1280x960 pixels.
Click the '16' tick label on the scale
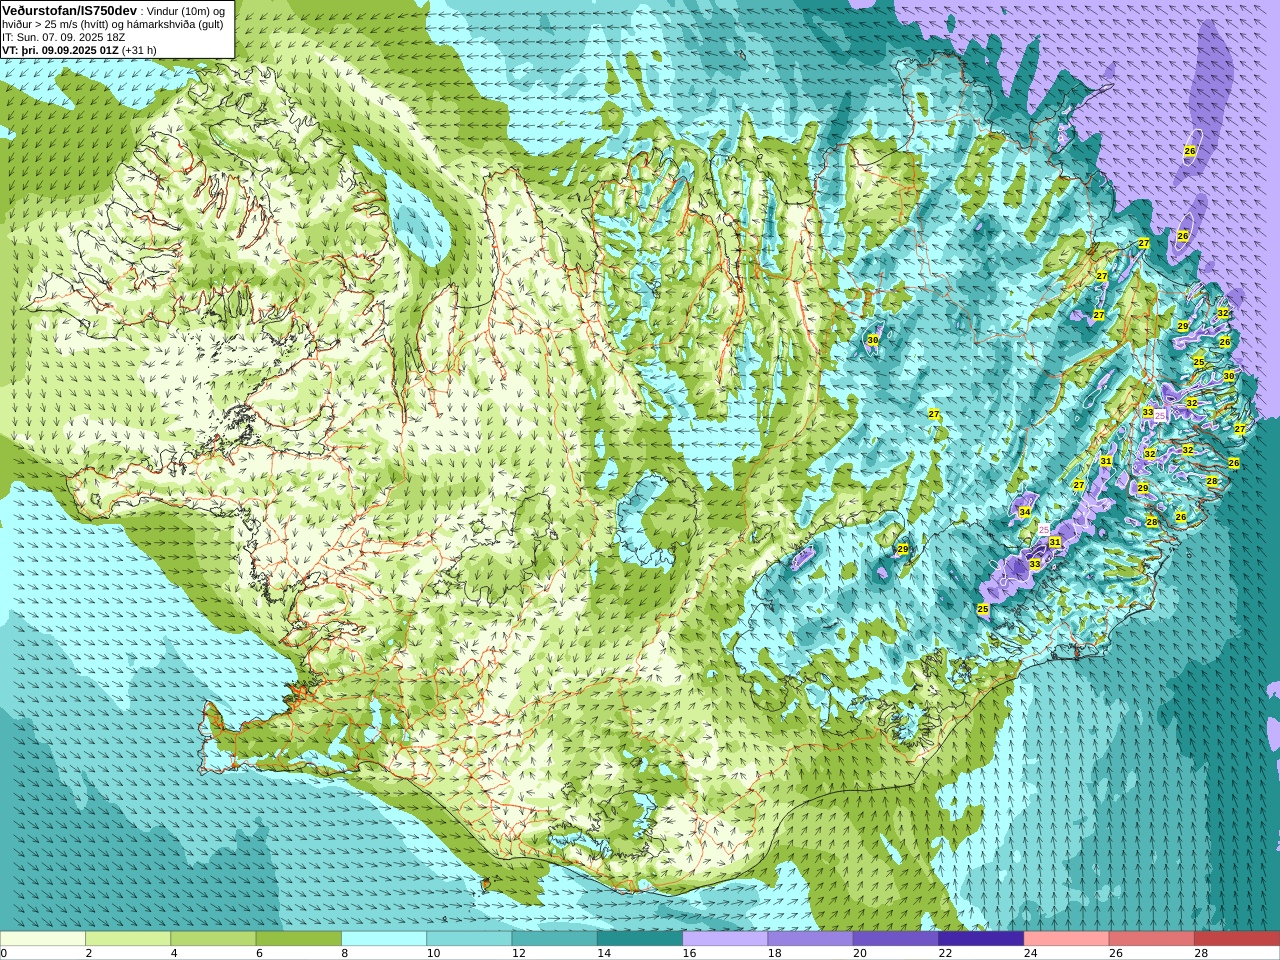point(689,953)
